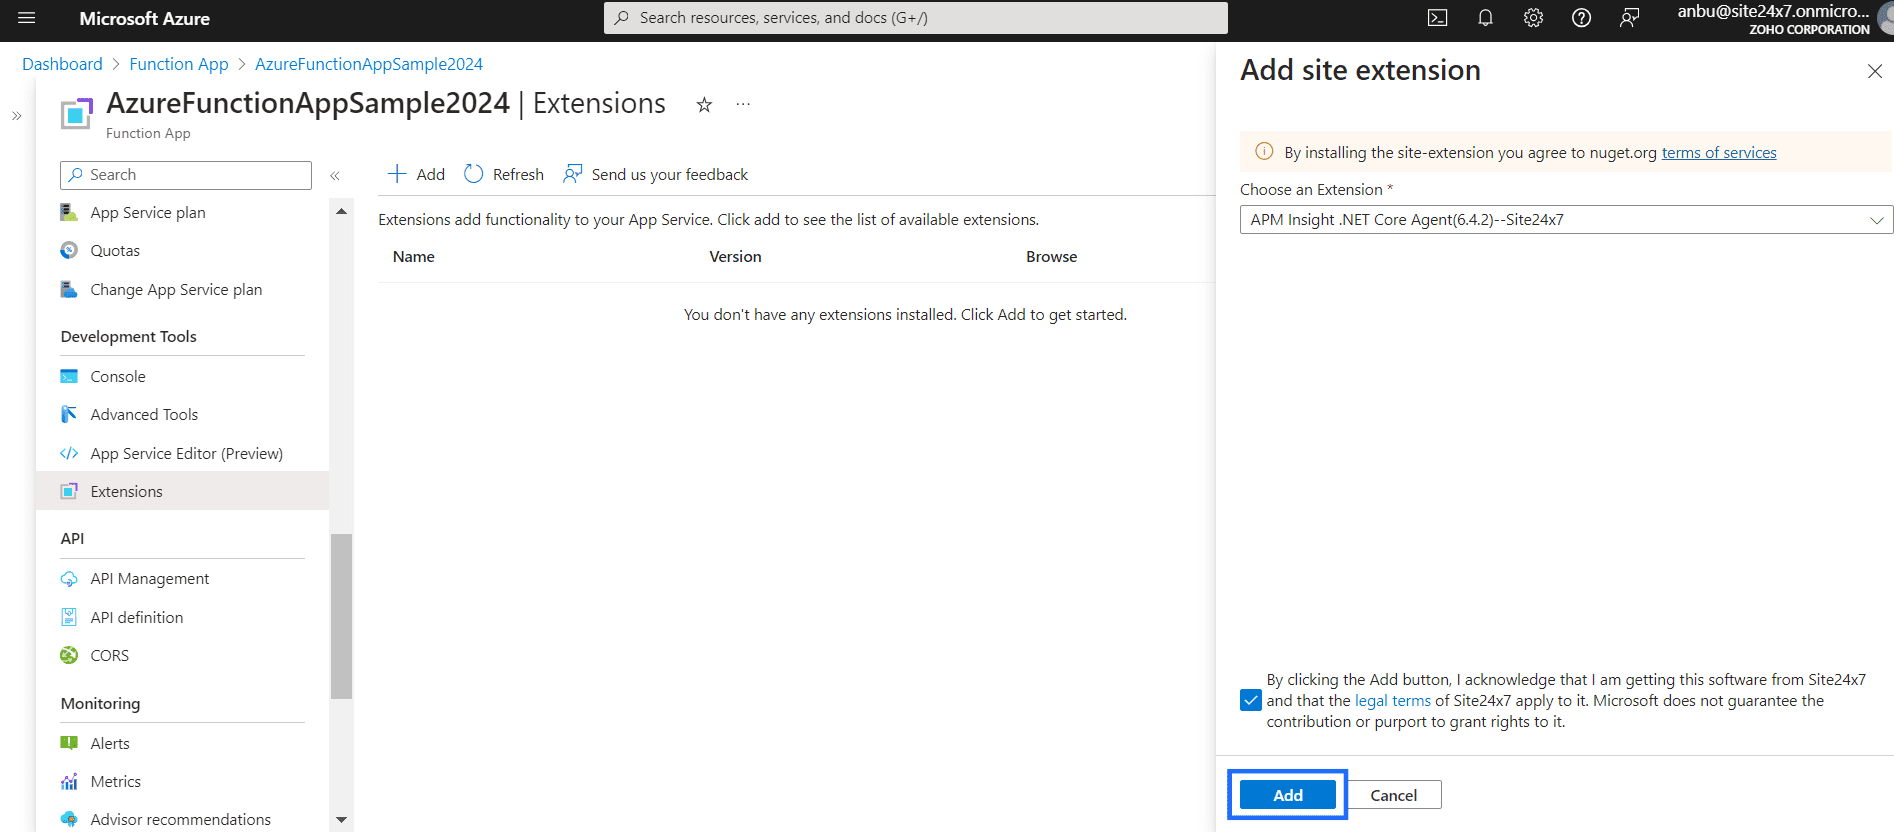Viewport: 1894px width, 836px height.
Task: Click the help question mark icon
Action: coord(1581,18)
